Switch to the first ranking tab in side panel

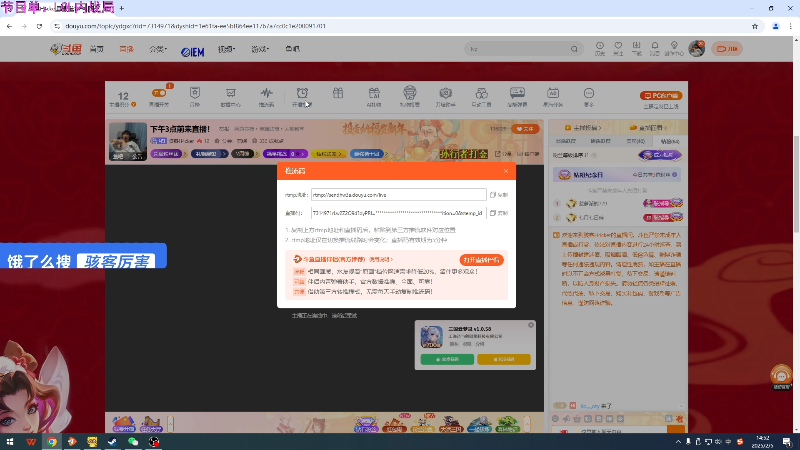pos(566,141)
